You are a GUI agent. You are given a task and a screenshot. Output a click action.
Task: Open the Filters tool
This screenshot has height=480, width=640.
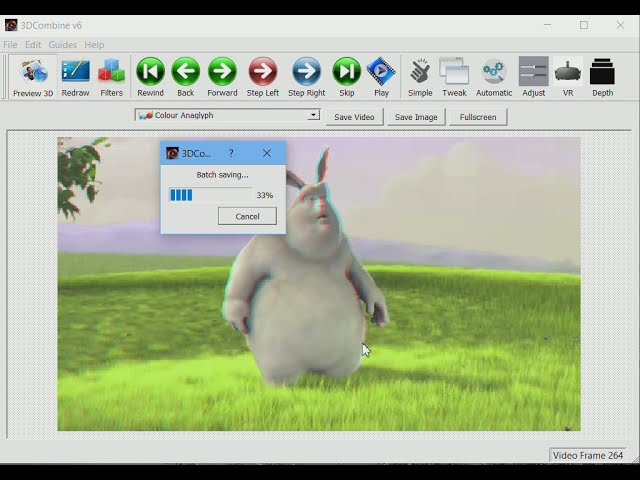coord(111,77)
